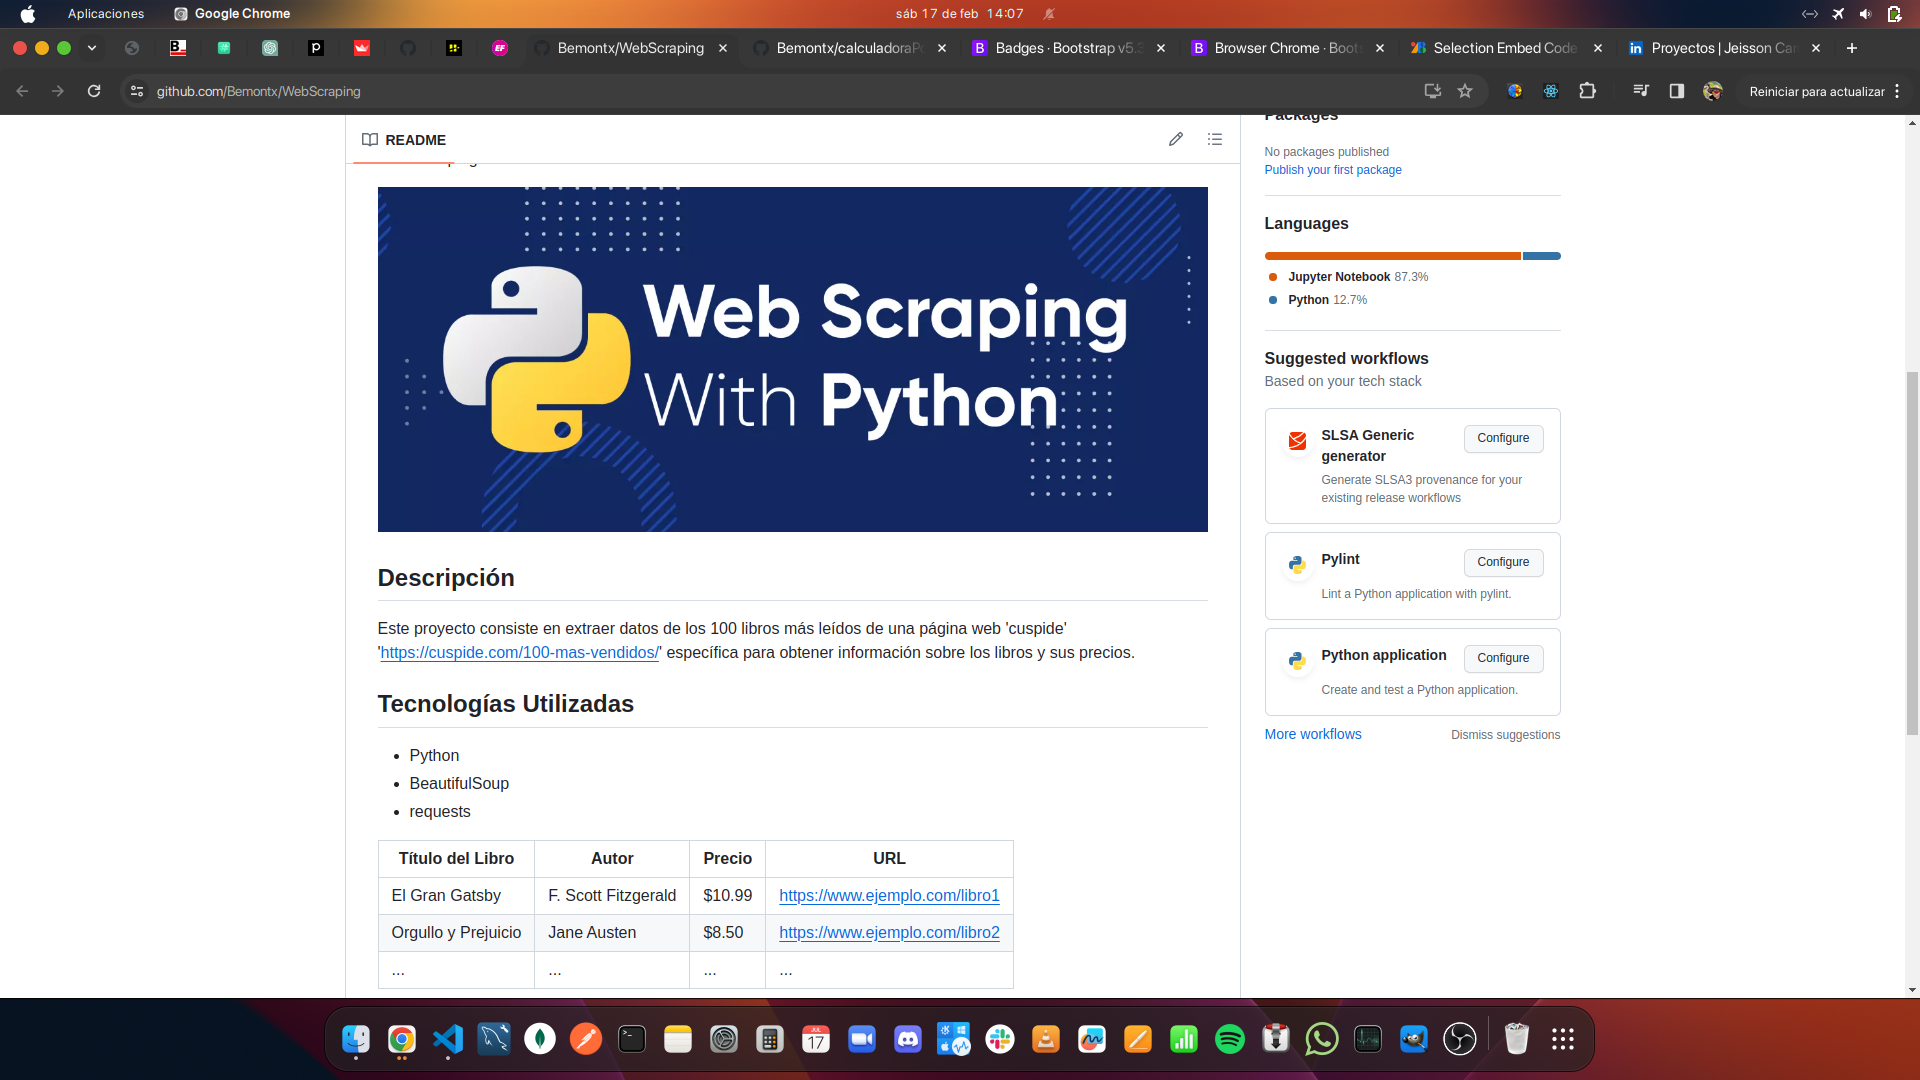Viewport: 1920px width, 1080px height.
Task: Click the blue Python language bar segment
Action: [1541, 256]
